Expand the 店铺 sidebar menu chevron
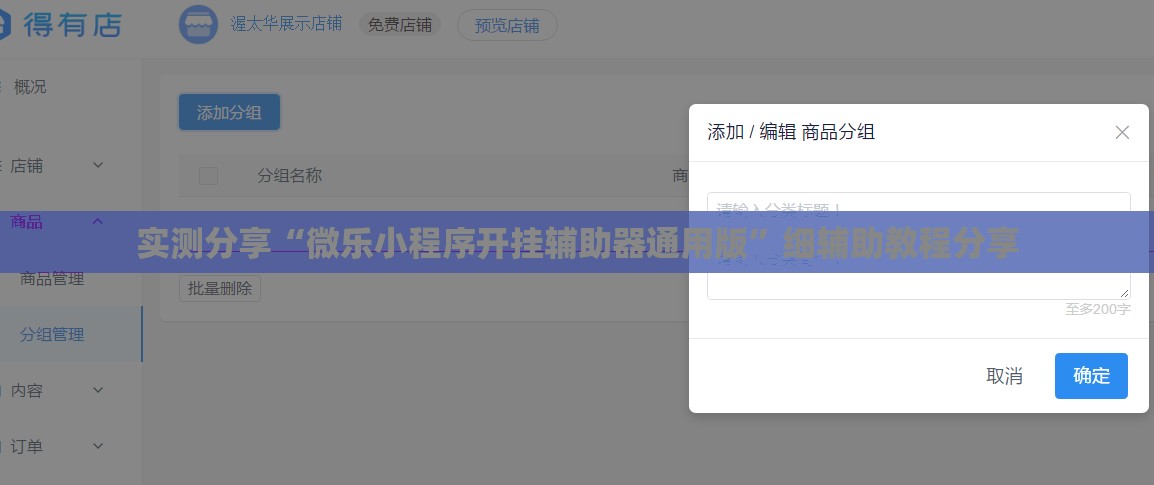The height and width of the screenshot is (485, 1154). click(x=98, y=166)
